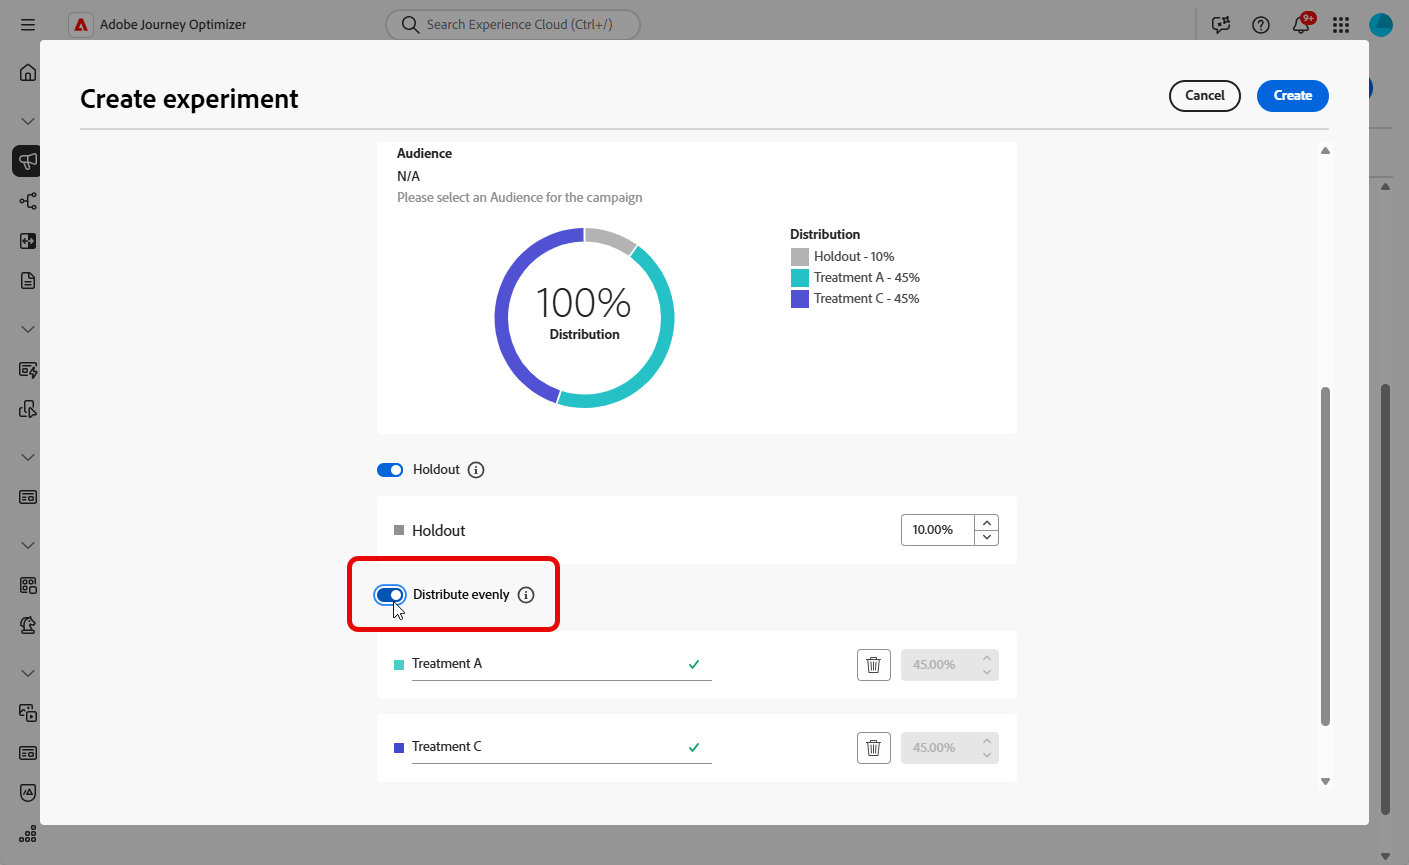
Task: Collapse the first sidebar section chevron
Action: 28,121
